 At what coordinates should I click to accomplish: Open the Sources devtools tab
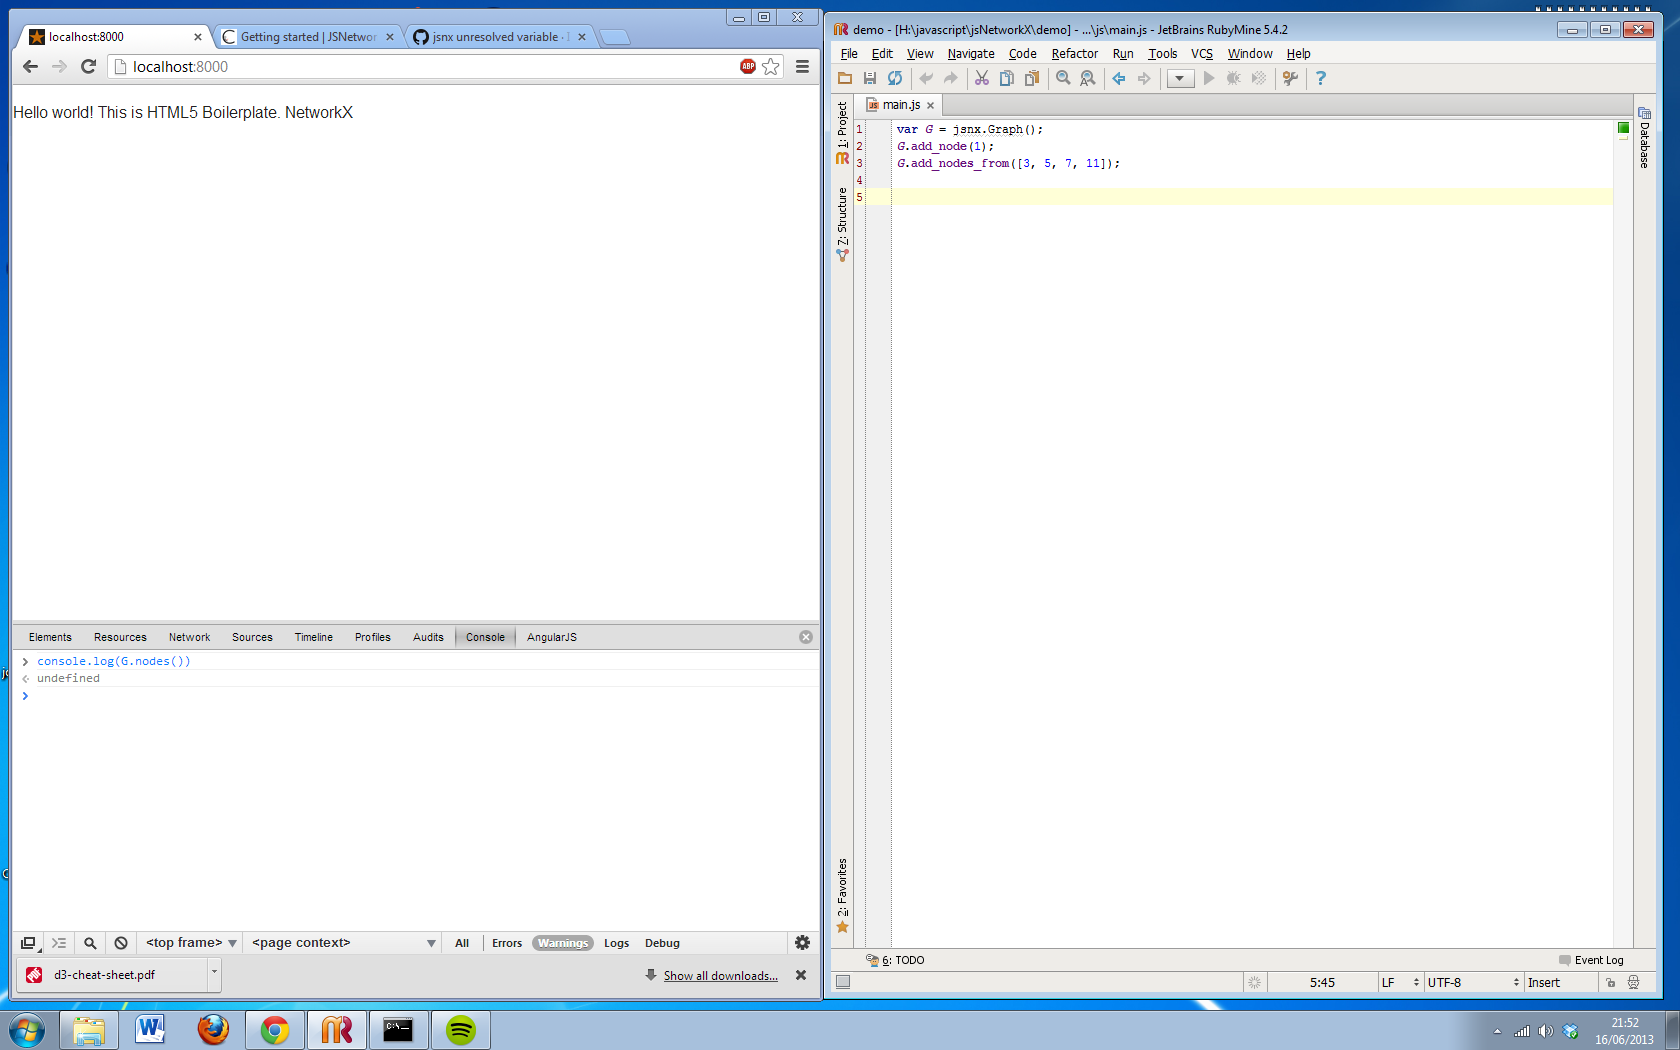pos(252,637)
